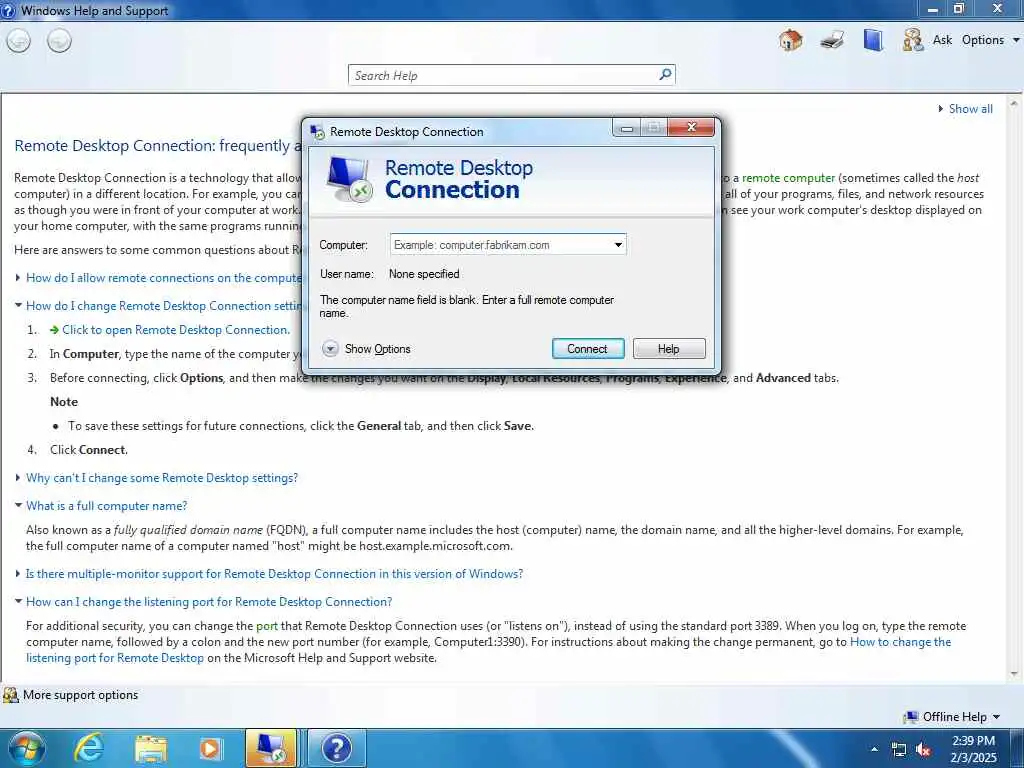Select Remote Desktop Connection taskbar button
This screenshot has height=768, width=1024.
[271, 748]
